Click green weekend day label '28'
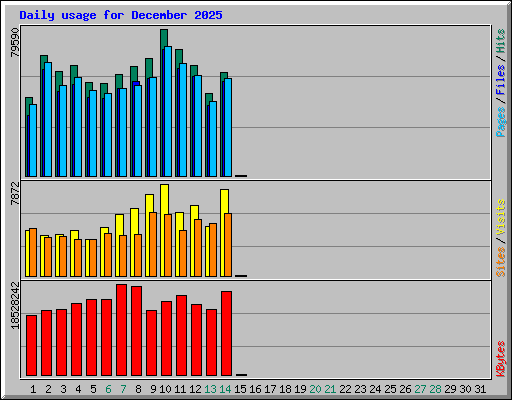 (x=435, y=389)
